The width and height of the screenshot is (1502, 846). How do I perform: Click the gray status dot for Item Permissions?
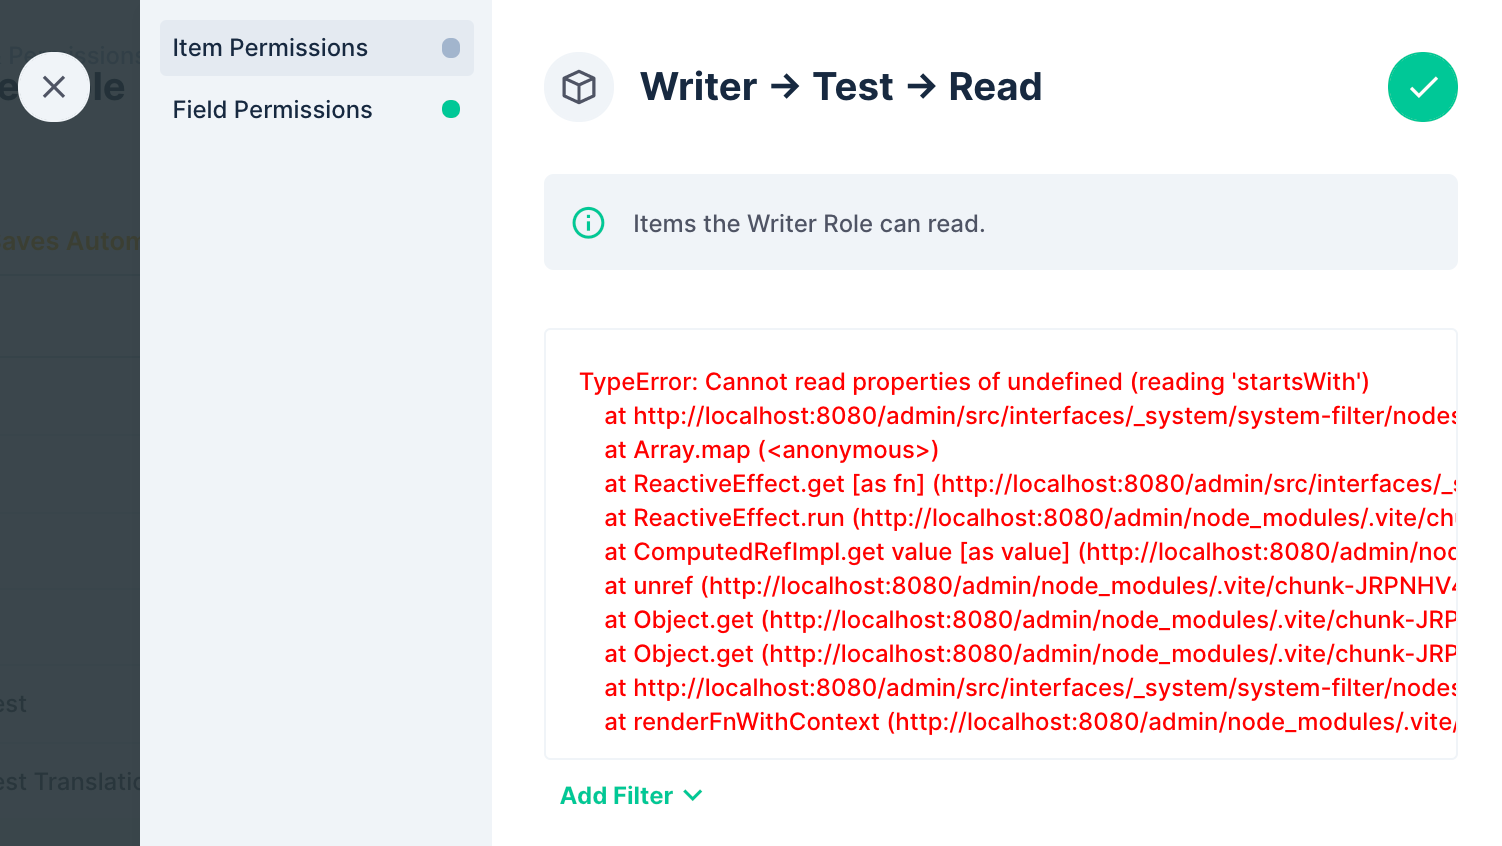pos(451,48)
